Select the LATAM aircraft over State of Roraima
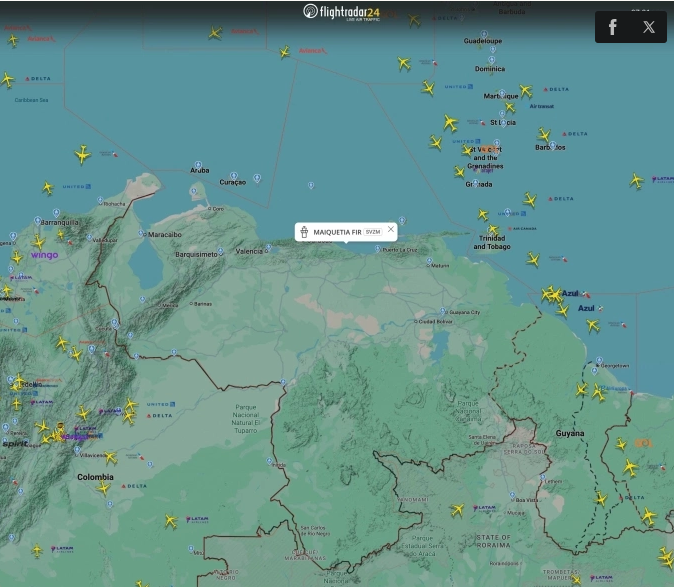674x587 pixels. [458, 509]
